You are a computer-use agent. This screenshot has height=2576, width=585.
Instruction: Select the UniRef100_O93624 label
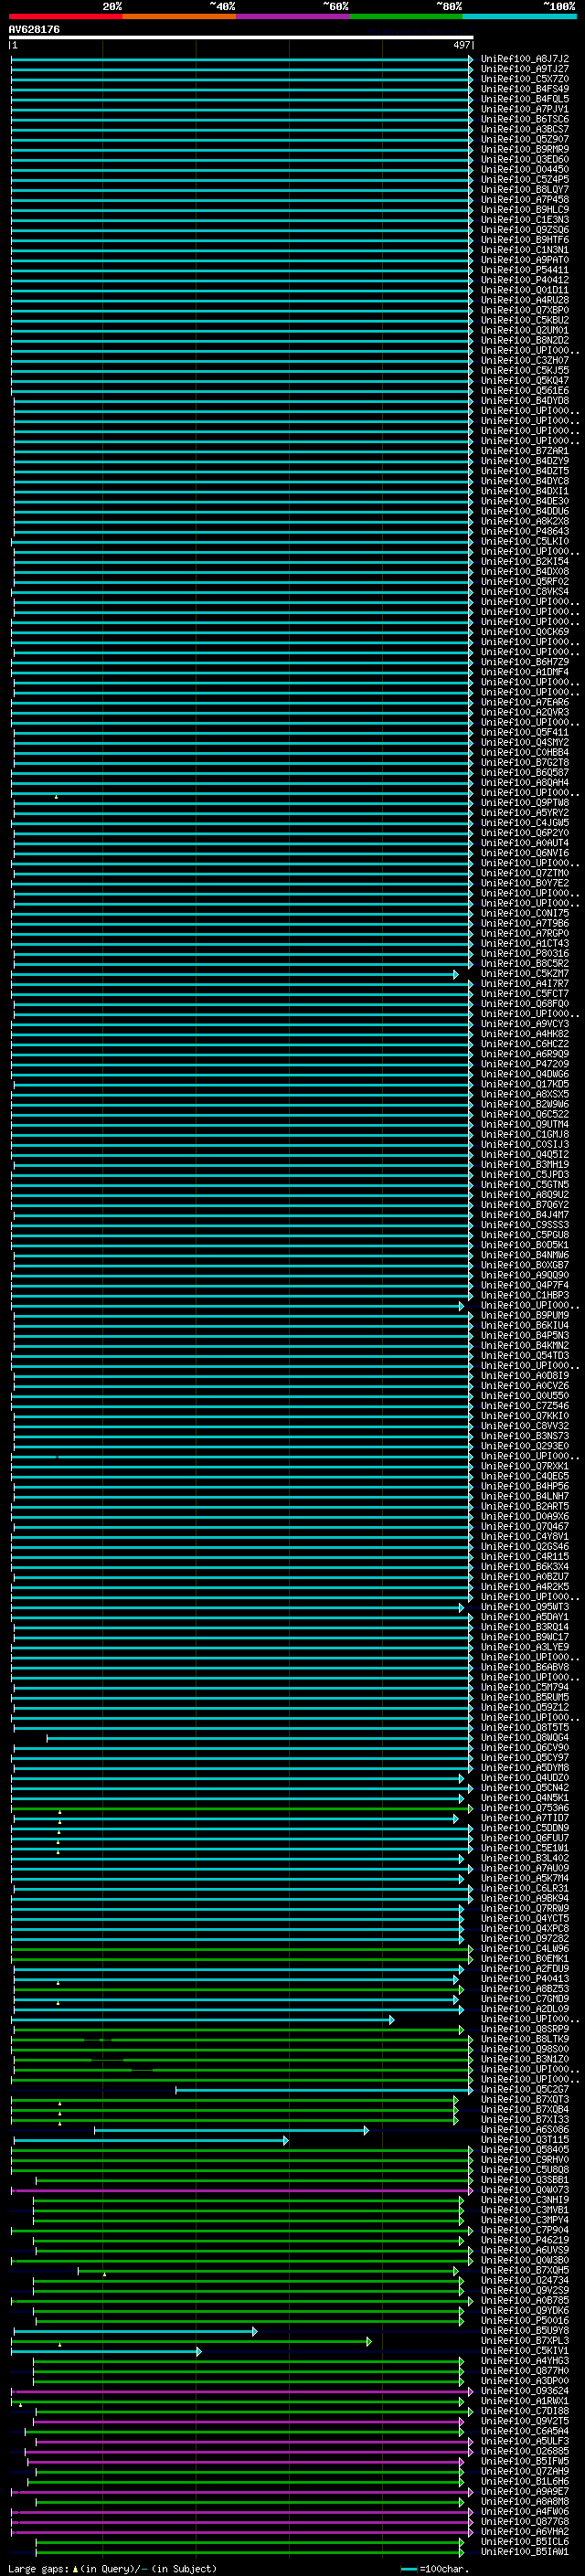524,2390
